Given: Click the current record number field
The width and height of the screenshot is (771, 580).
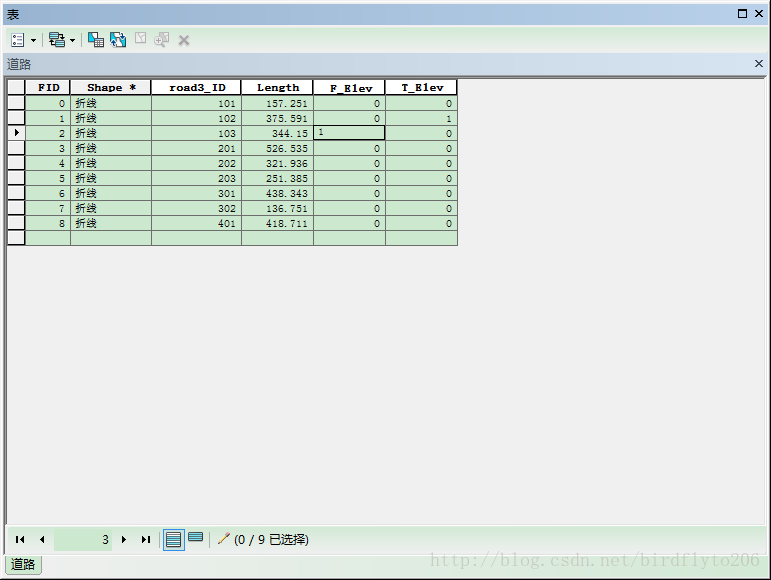Looking at the screenshot, I should point(83,539).
